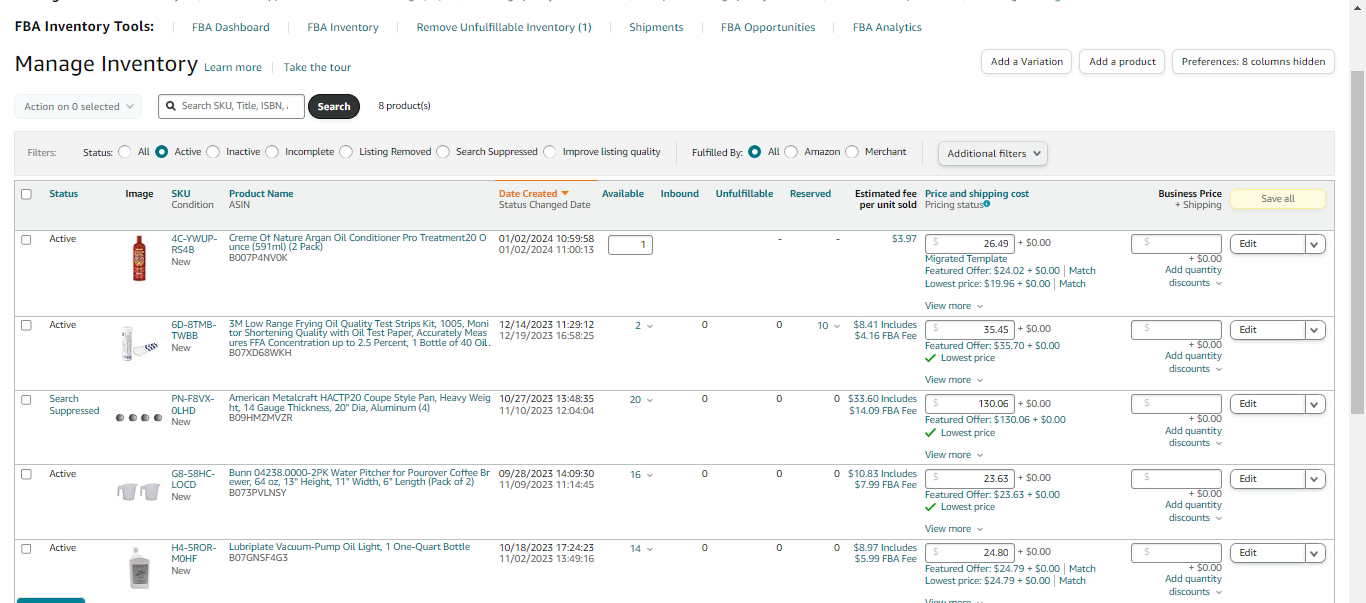This screenshot has height=603, width=1366.
Task: Select the Inactive status filter
Action: 212,152
